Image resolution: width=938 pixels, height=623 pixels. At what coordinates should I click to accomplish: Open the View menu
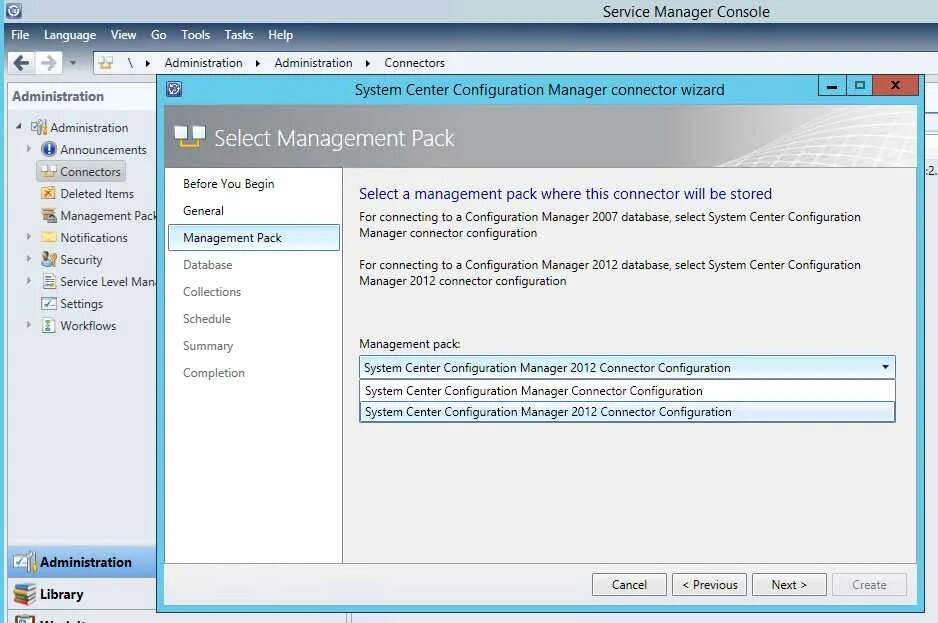[x=123, y=35]
